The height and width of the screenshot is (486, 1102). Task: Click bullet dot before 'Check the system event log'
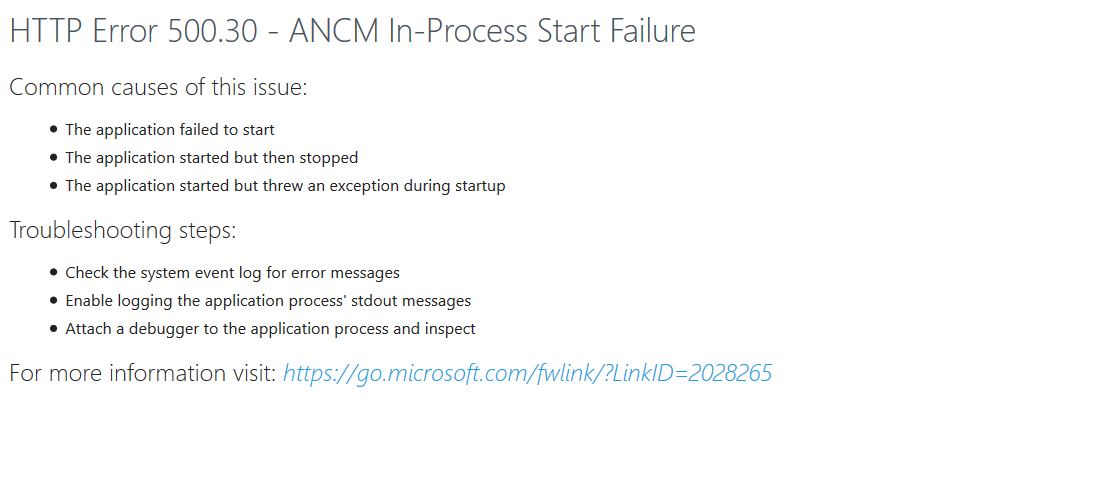[54, 272]
